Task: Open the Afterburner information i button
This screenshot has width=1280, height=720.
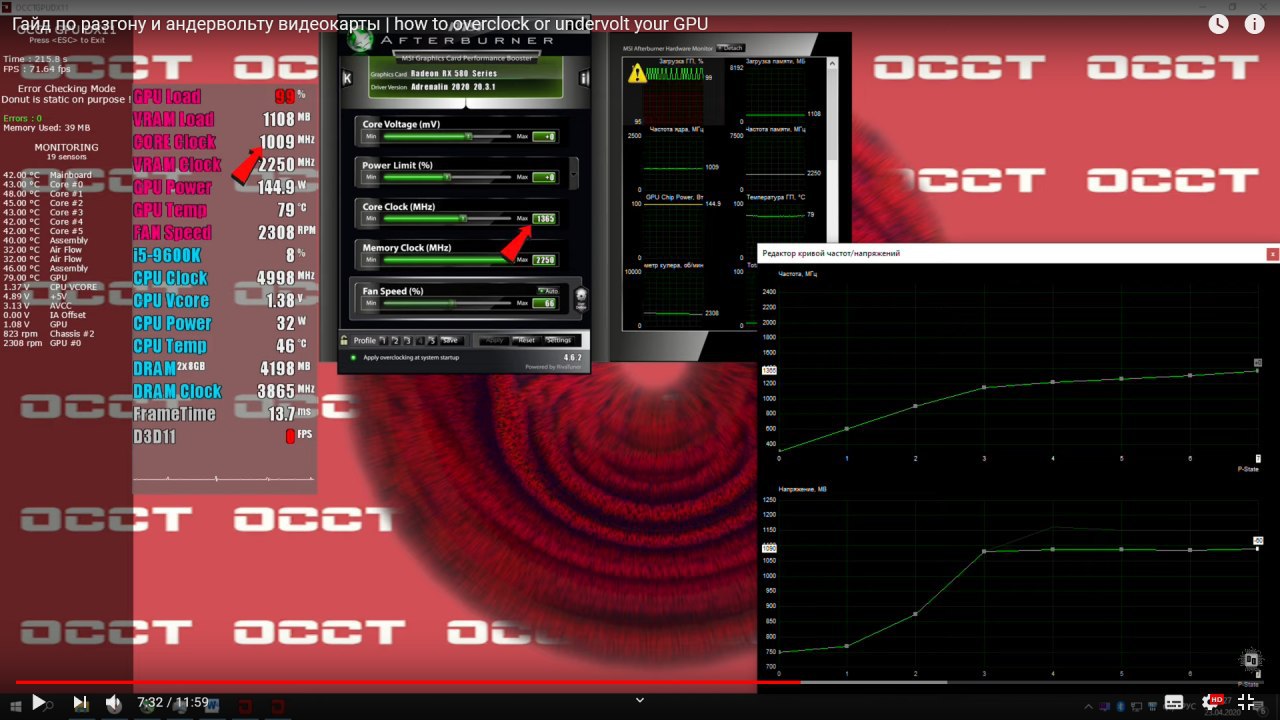Action: click(x=584, y=78)
